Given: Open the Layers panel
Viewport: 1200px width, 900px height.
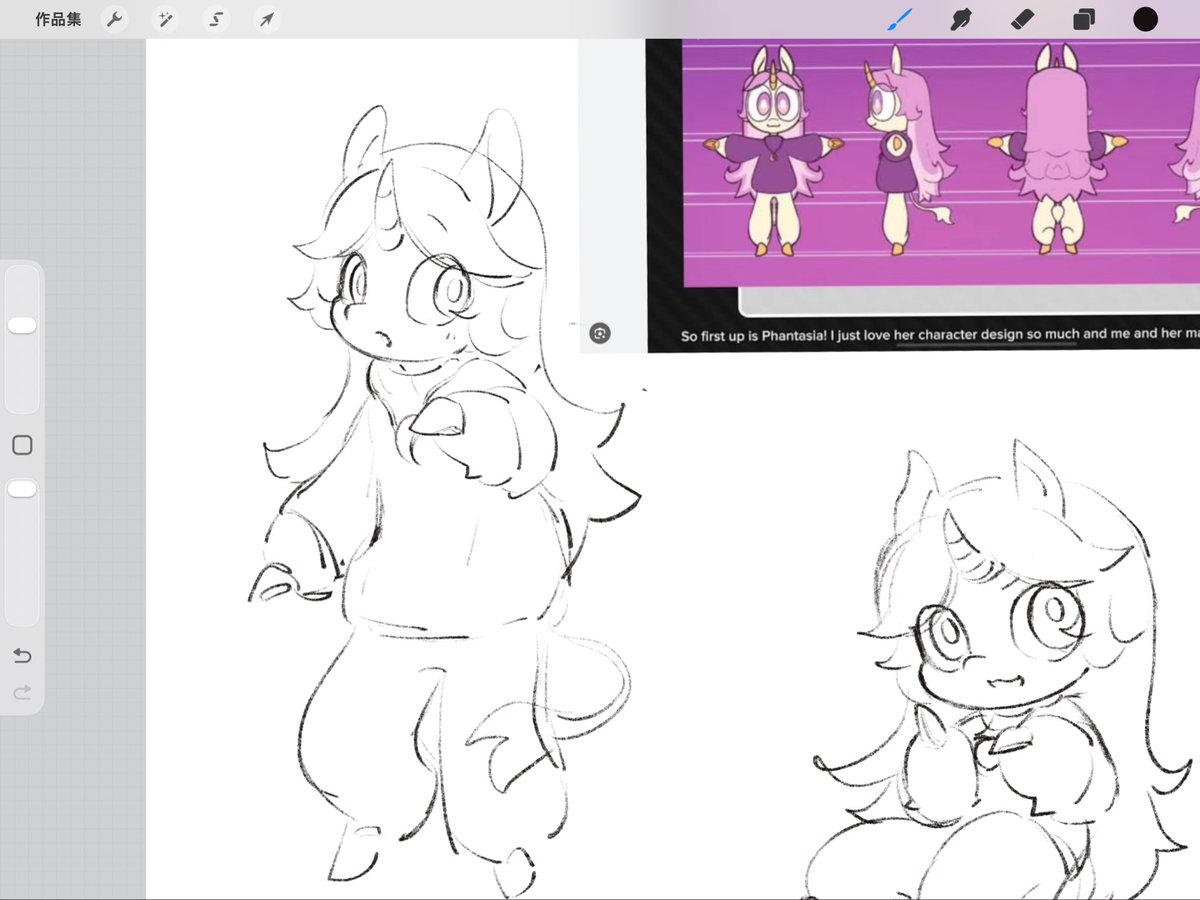Looking at the screenshot, I should click(x=1083, y=19).
